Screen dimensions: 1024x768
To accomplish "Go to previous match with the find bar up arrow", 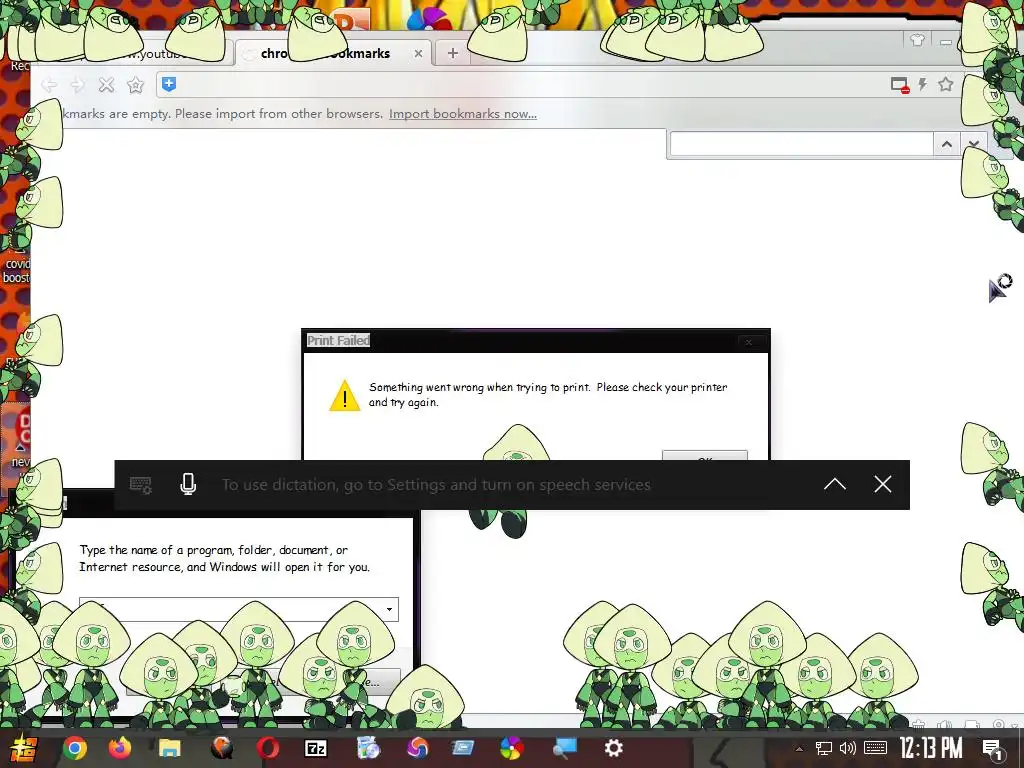I will tap(946, 144).
